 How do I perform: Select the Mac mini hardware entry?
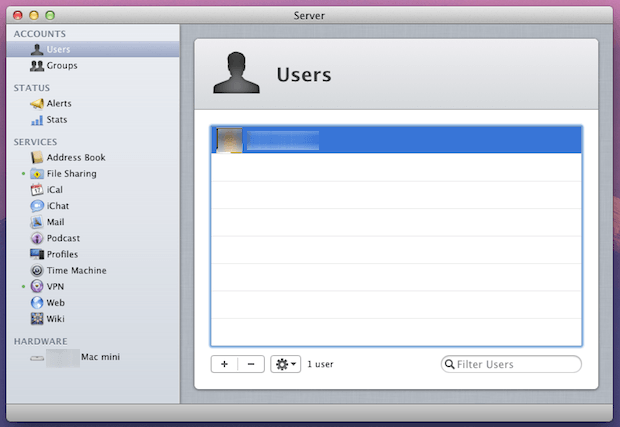point(101,356)
